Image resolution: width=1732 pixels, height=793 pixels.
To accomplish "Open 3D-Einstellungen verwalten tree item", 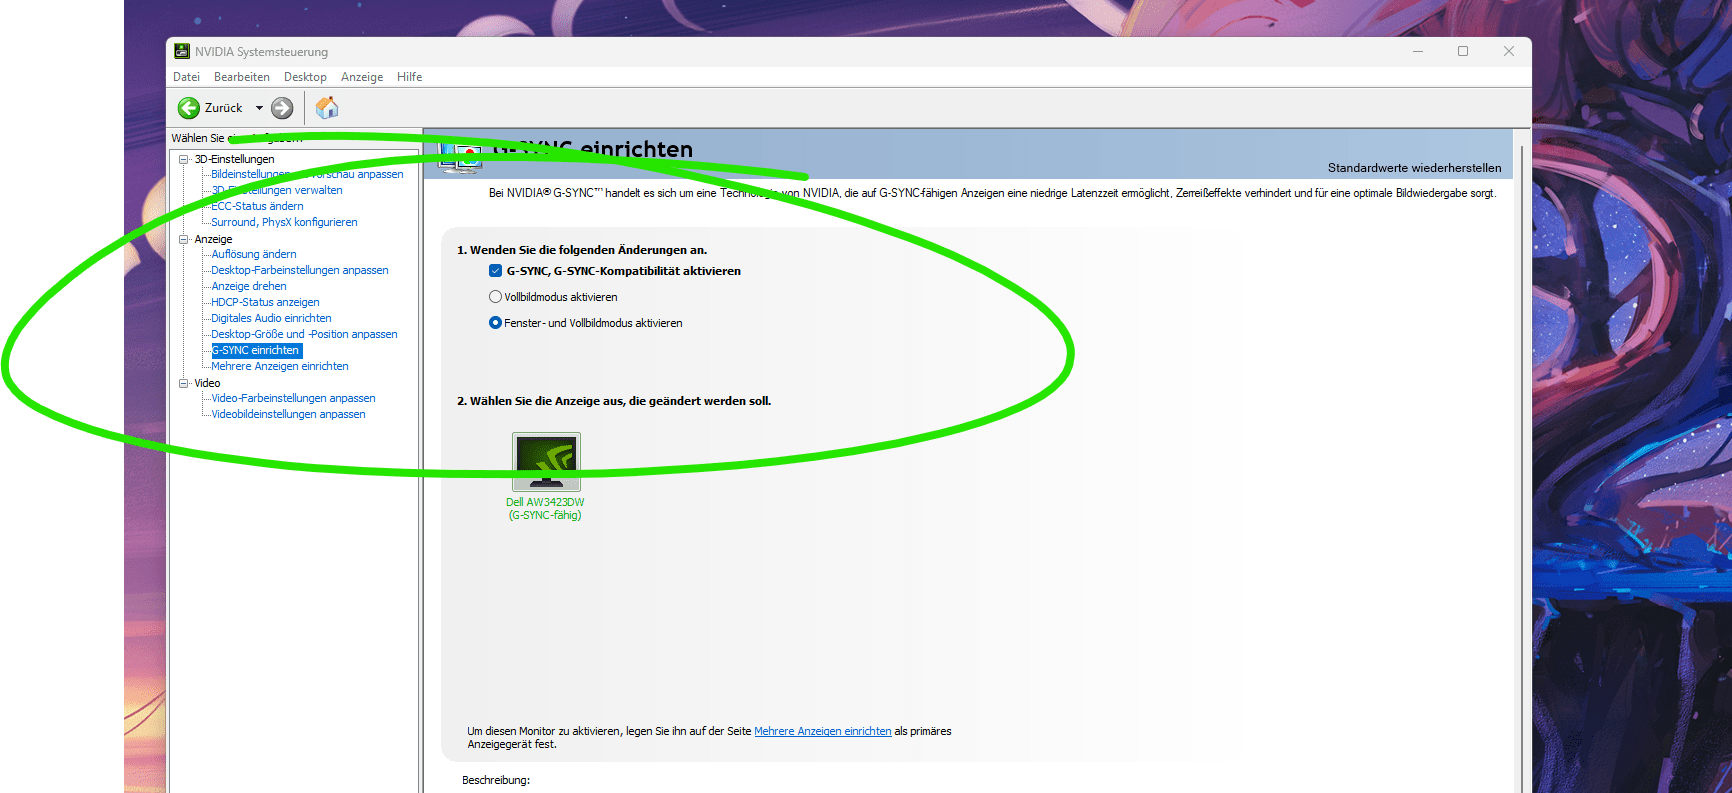I will (277, 190).
